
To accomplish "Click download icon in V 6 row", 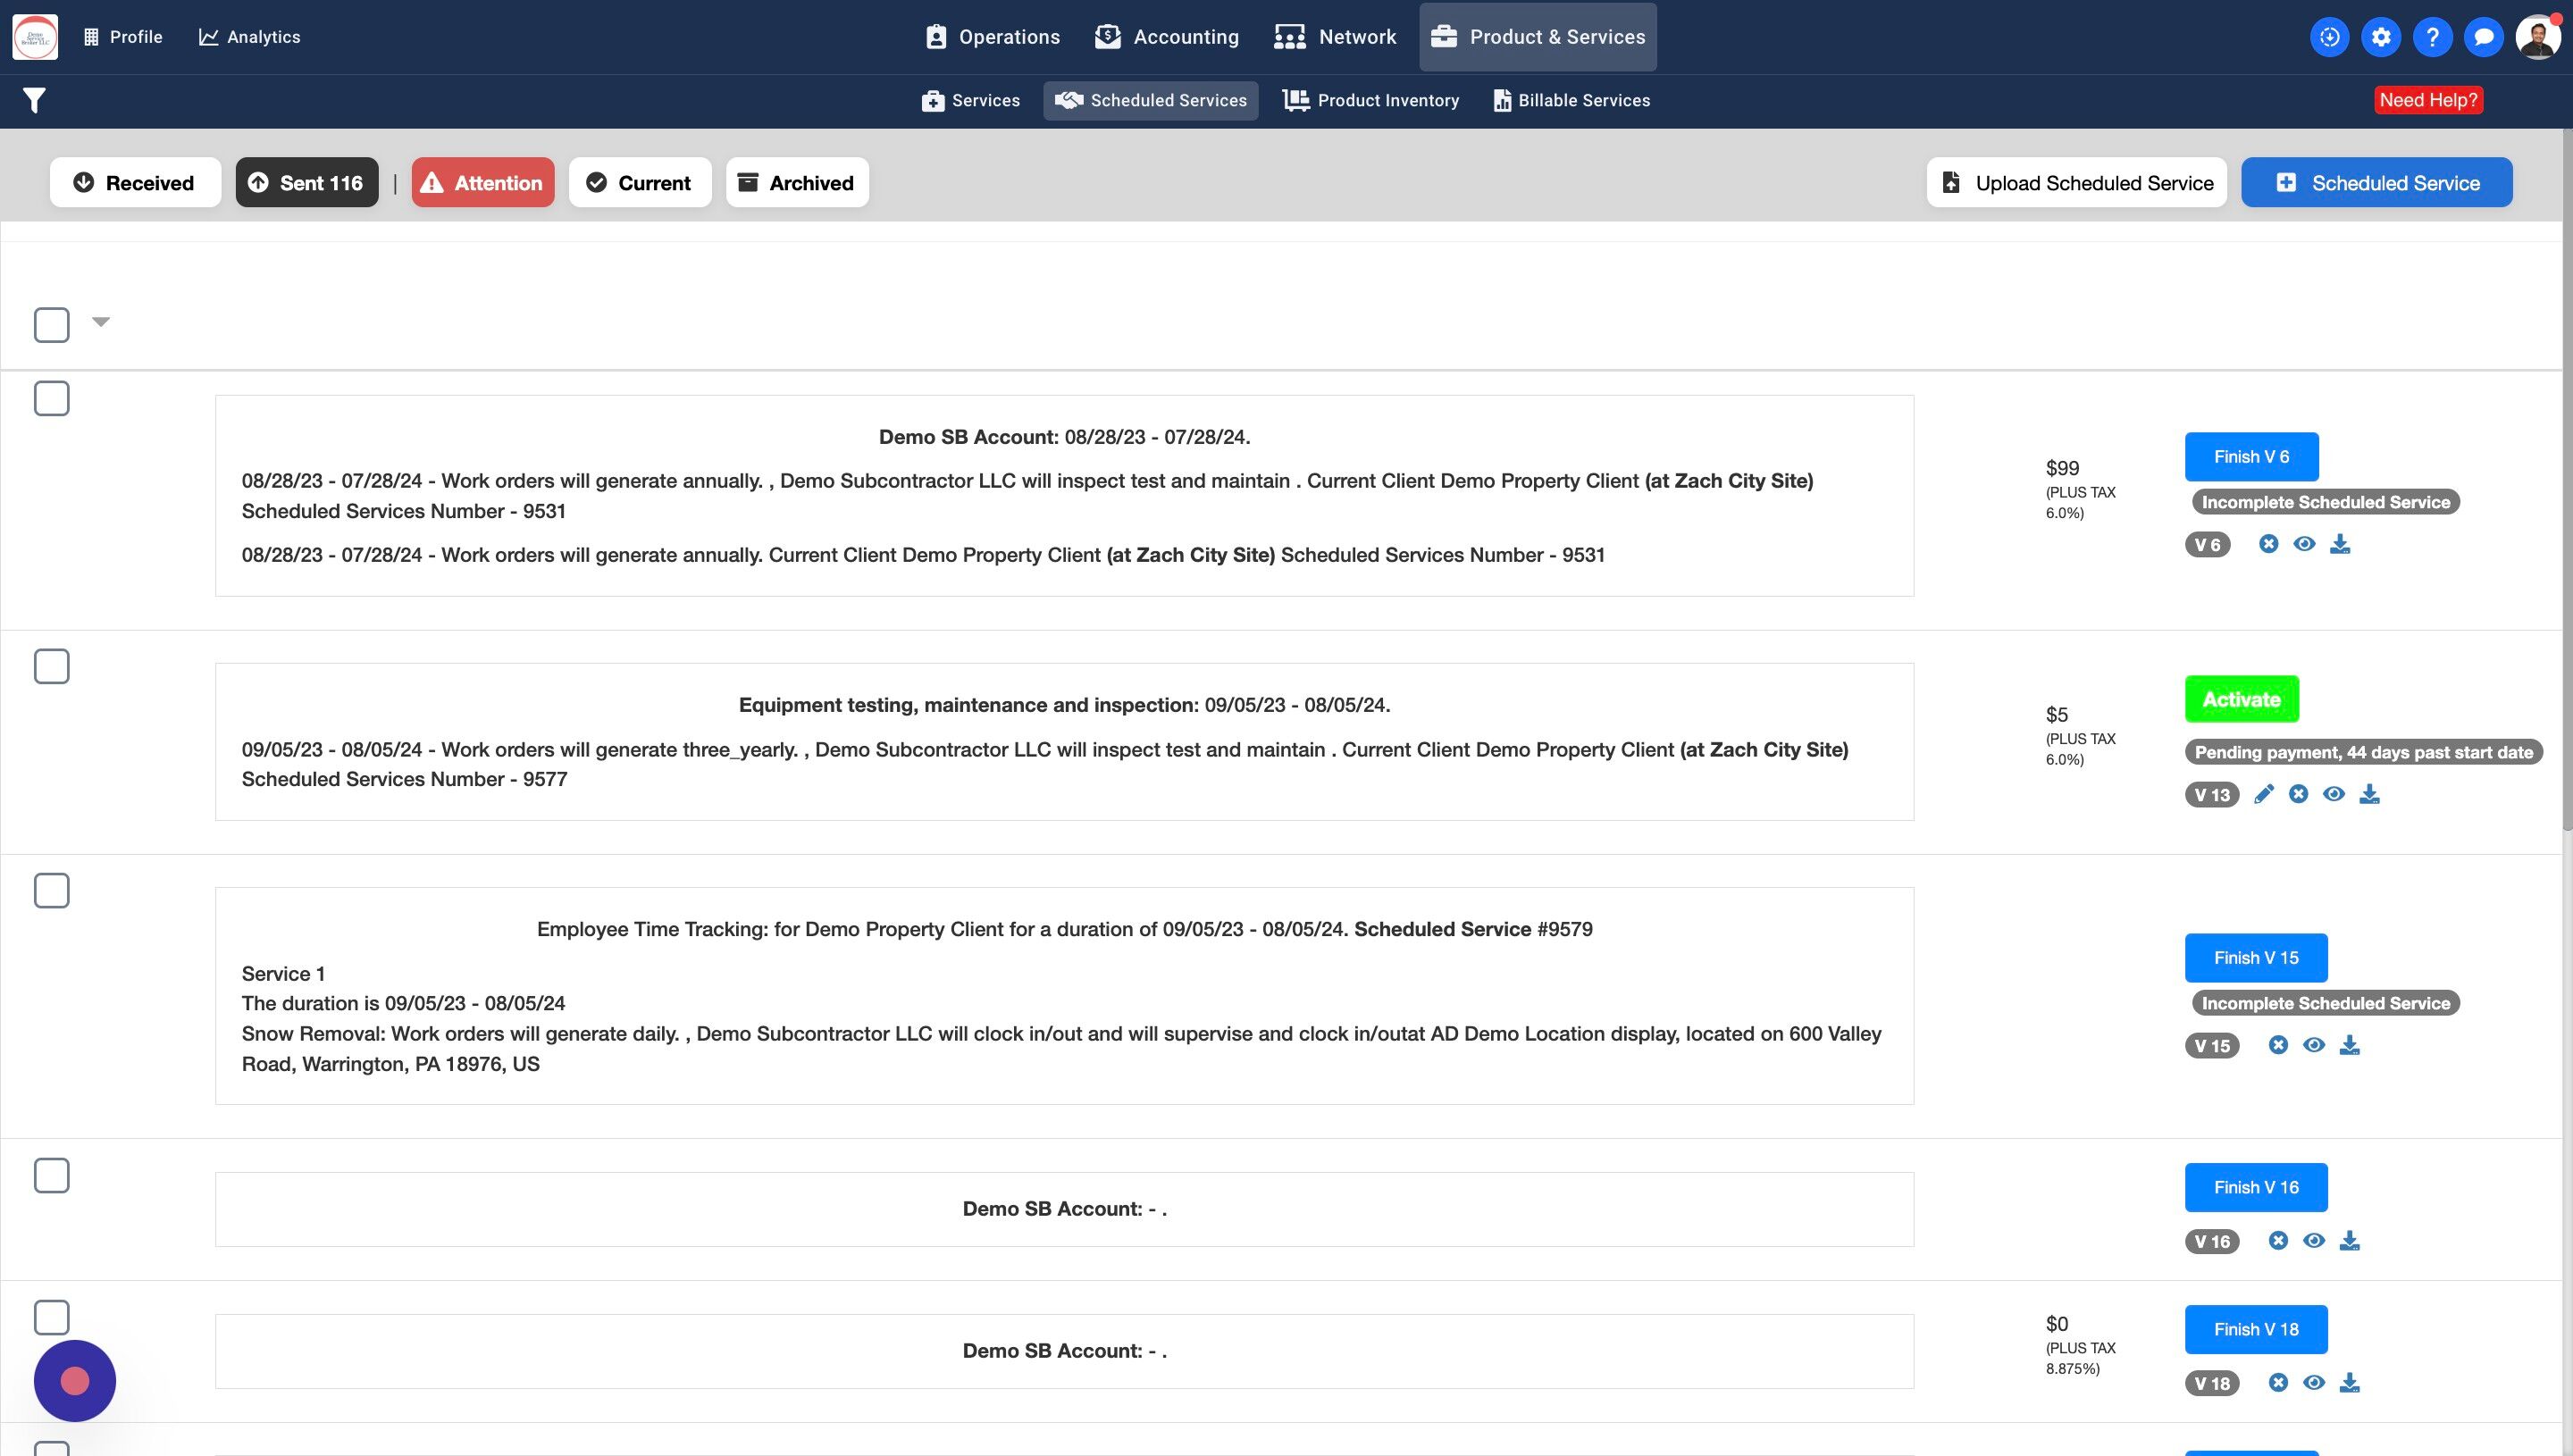I will 2340,544.
